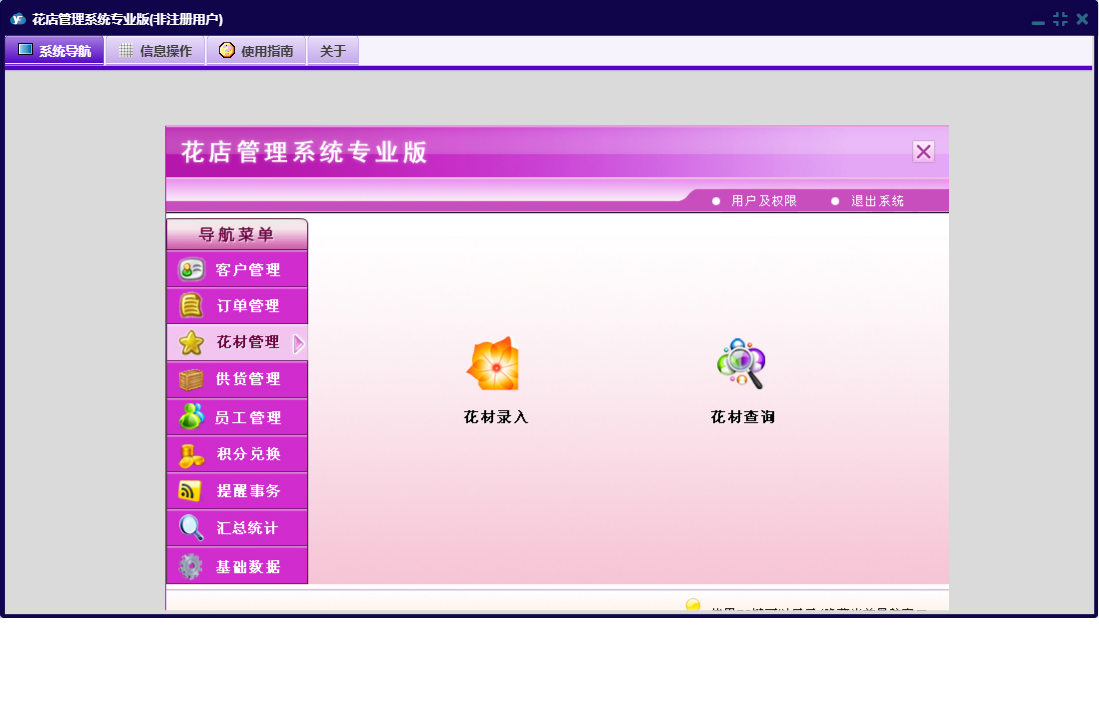The width and height of the screenshot is (1099, 723).
Task: Click the lightbulb tip icon at bottom
Action: point(692,605)
